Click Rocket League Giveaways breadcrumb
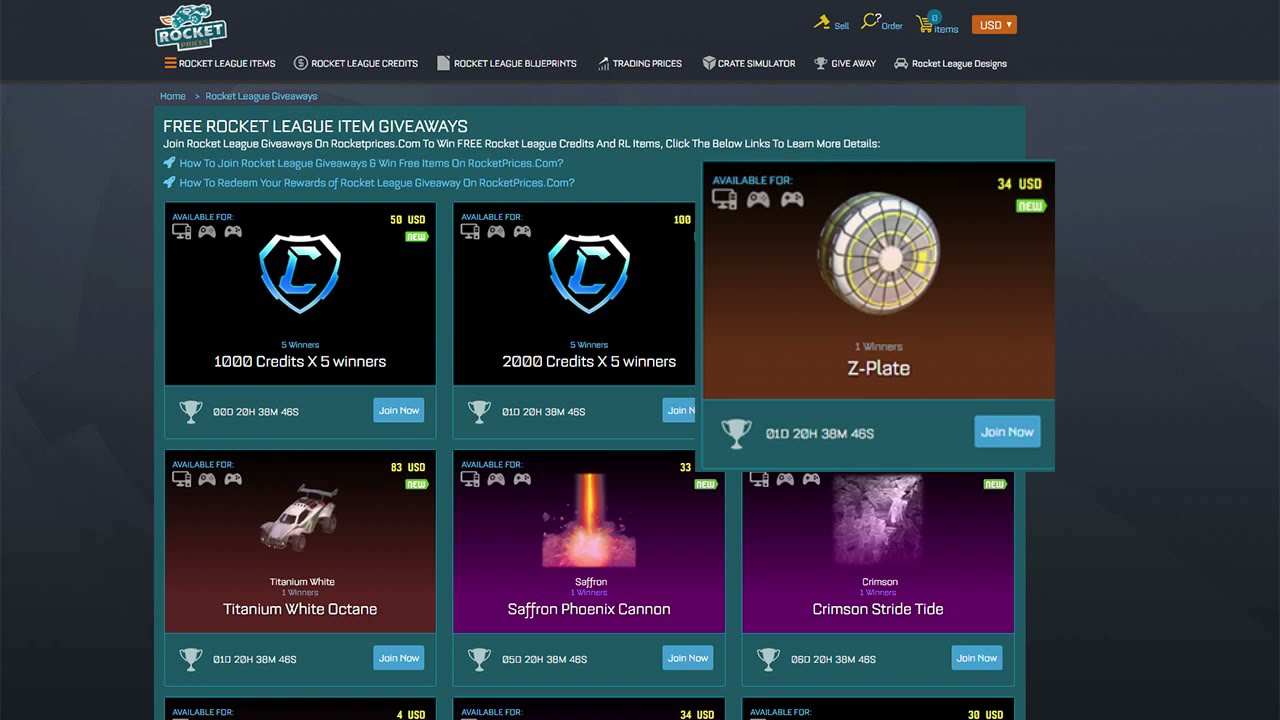 [x=261, y=96]
